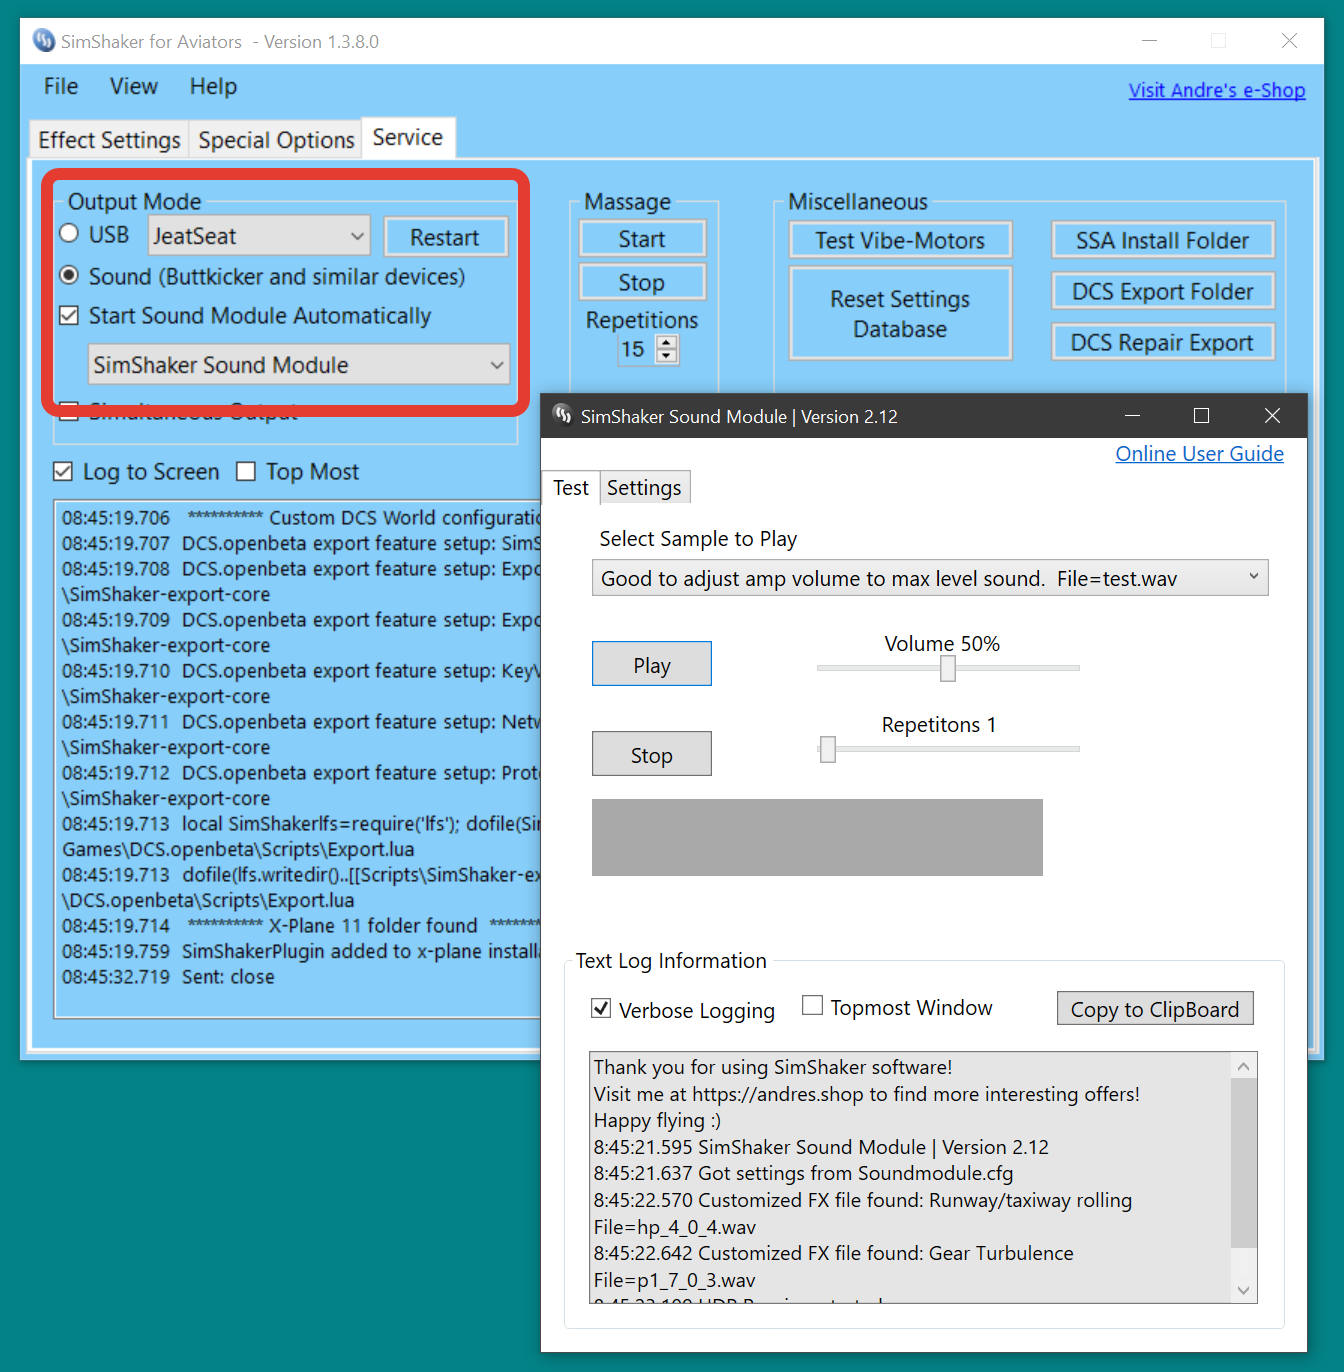This screenshot has height=1372, width=1344.
Task: Click DCS Repair Export button
Action: (x=1163, y=342)
